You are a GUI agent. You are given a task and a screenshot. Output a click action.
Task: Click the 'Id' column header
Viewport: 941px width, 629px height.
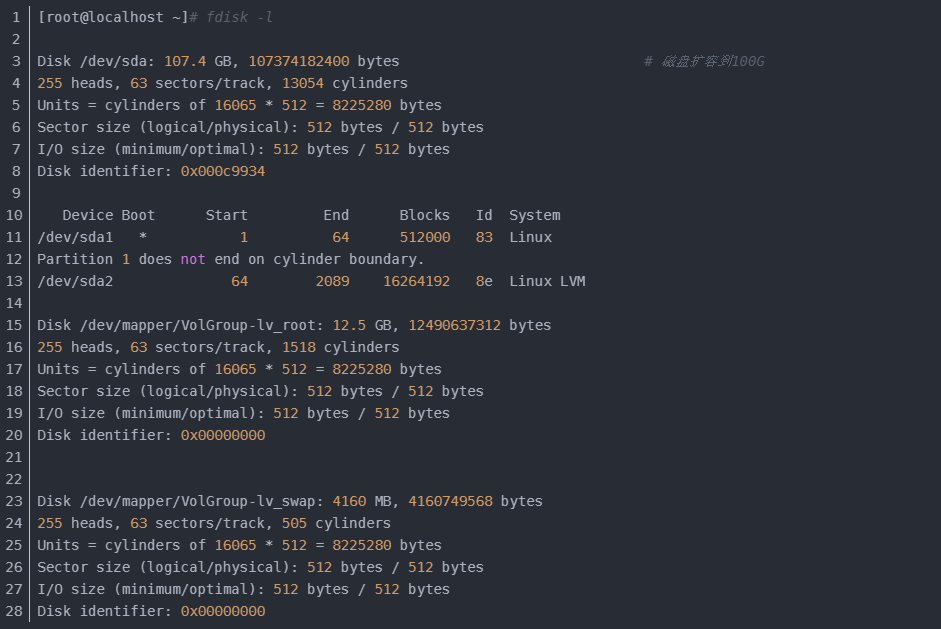[484, 215]
